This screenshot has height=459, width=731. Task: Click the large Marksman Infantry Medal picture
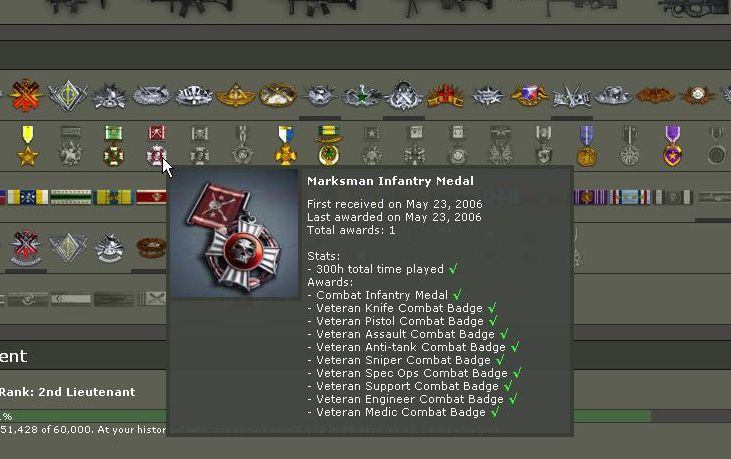[x=234, y=233]
